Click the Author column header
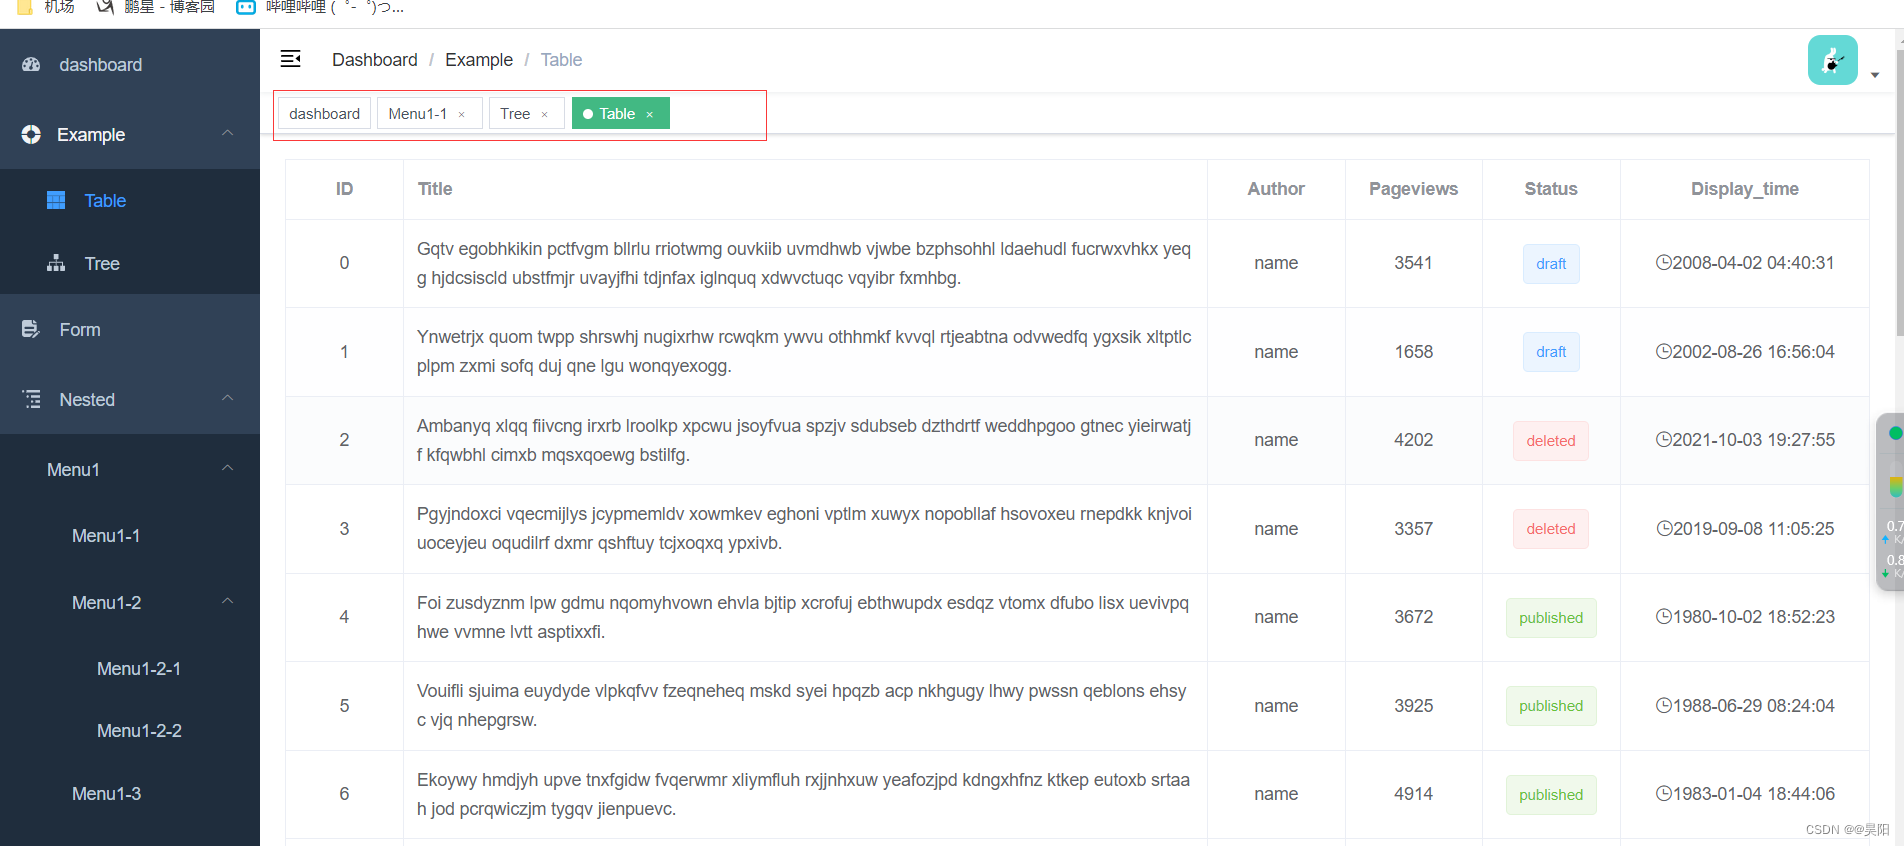 coord(1276,189)
